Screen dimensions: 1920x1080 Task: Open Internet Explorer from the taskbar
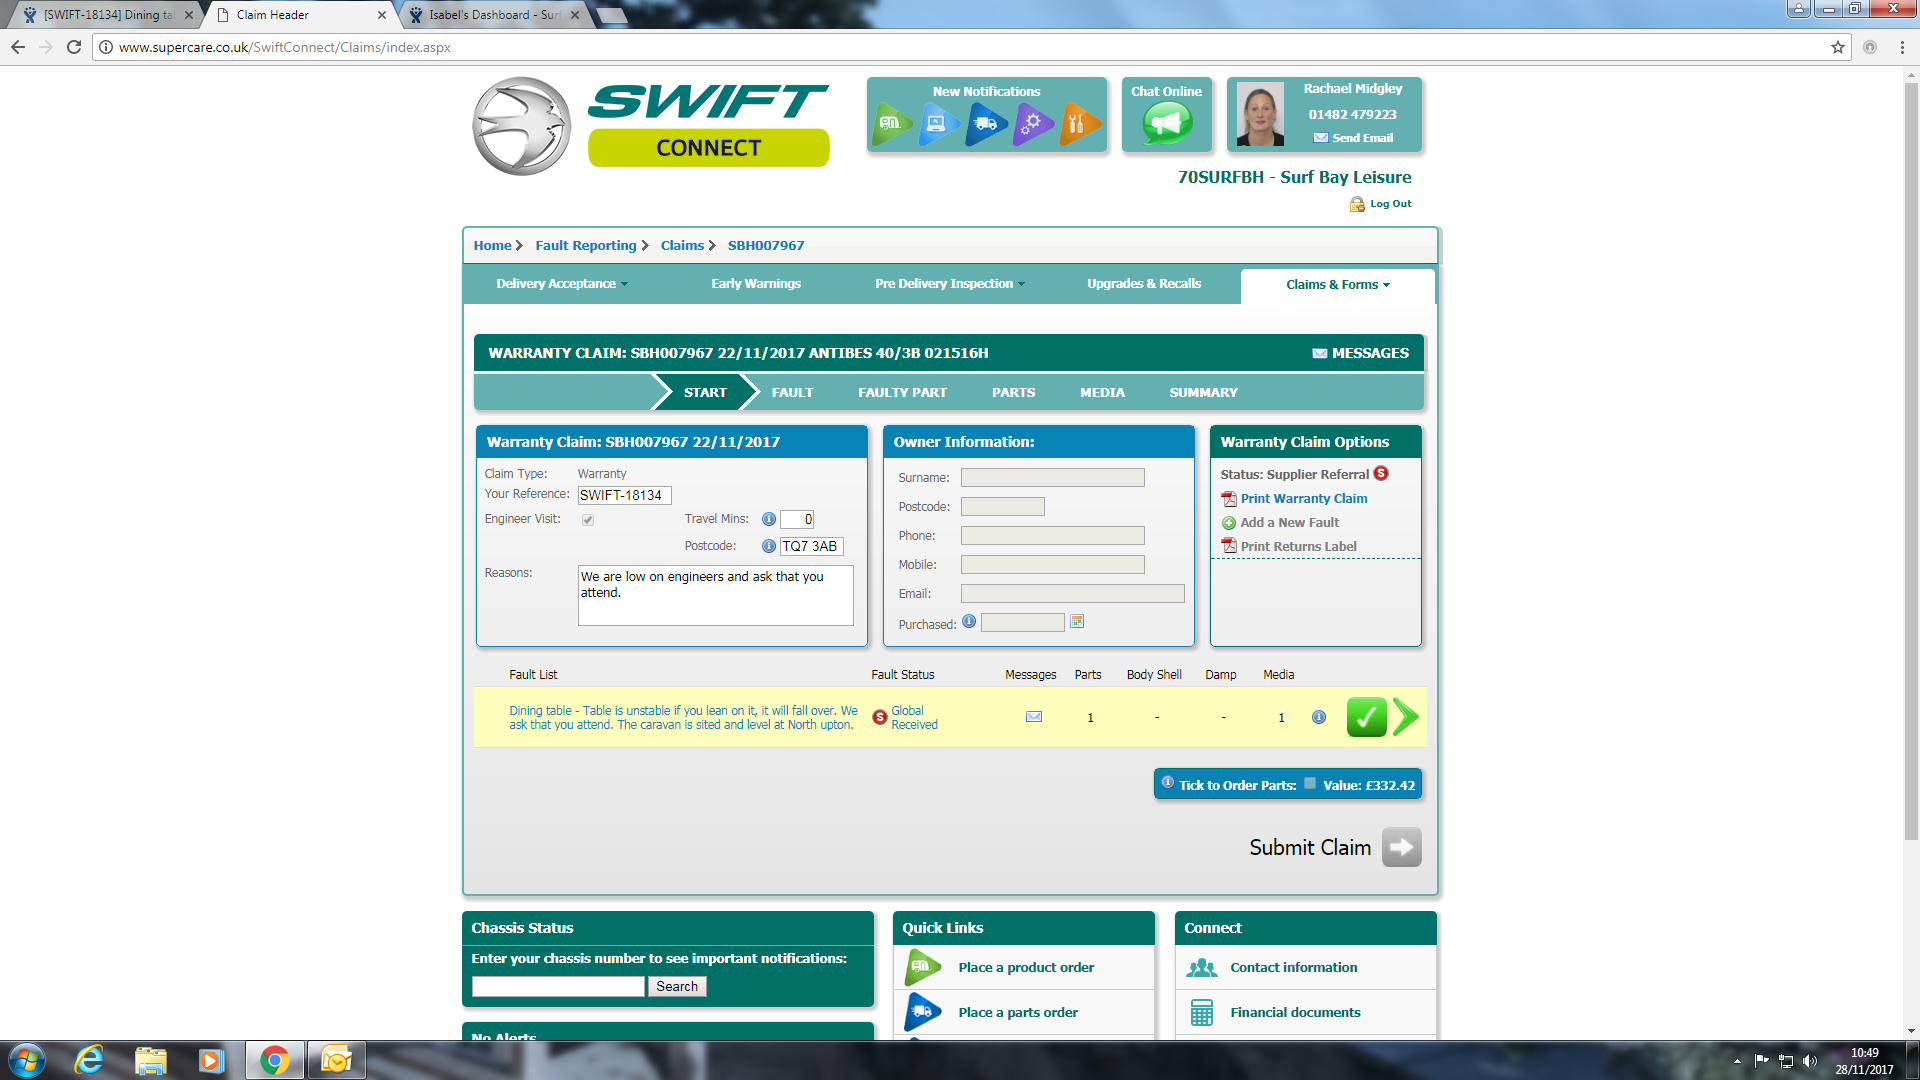point(90,1060)
